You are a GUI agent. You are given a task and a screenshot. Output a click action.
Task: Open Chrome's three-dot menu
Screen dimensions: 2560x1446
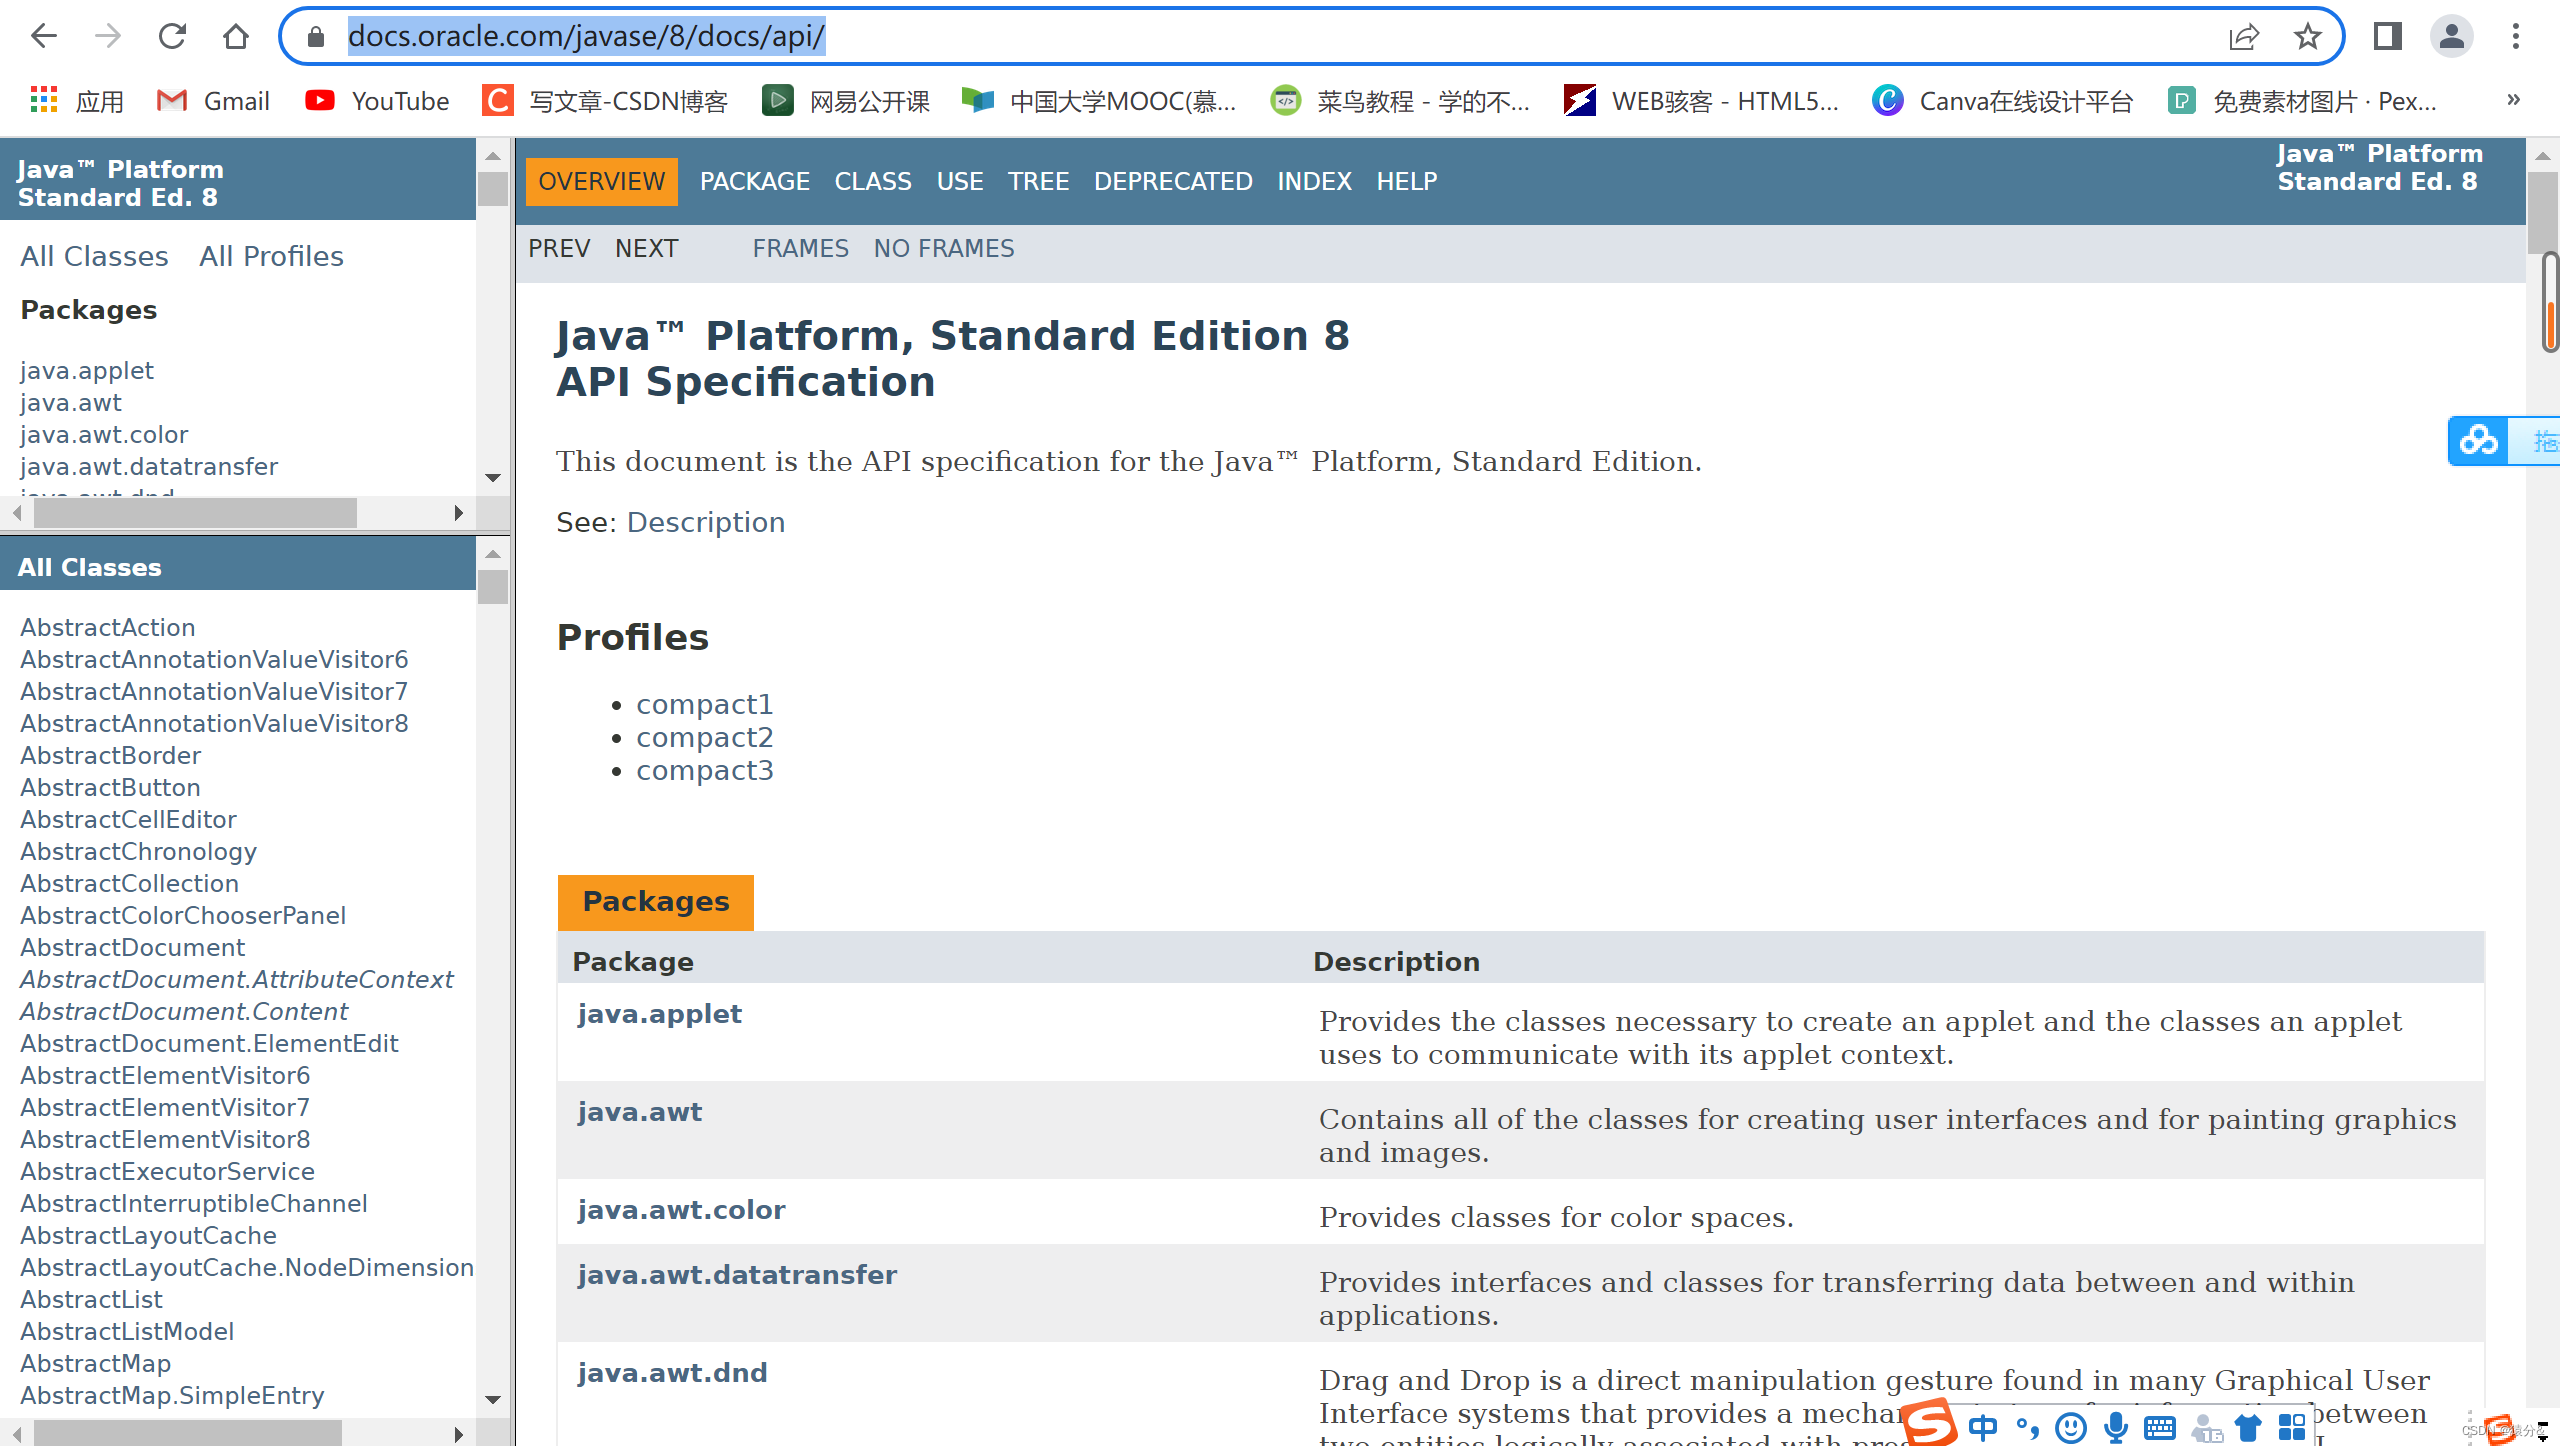[2518, 36]
